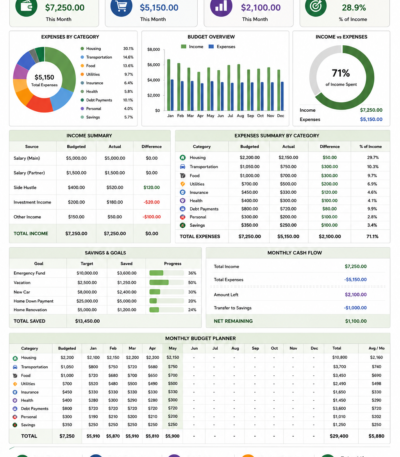
Task: Click the green wallet icon beside $7,250.00
Action: [26, 6]
